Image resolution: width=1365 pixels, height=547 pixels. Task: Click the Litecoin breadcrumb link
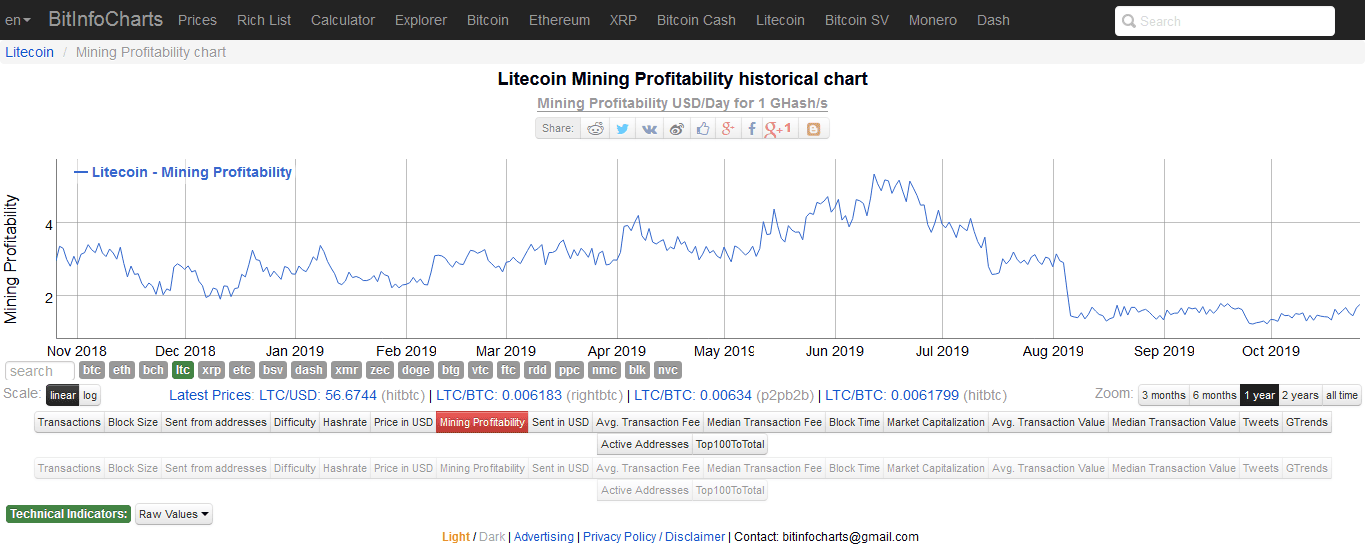pos(30,52)
